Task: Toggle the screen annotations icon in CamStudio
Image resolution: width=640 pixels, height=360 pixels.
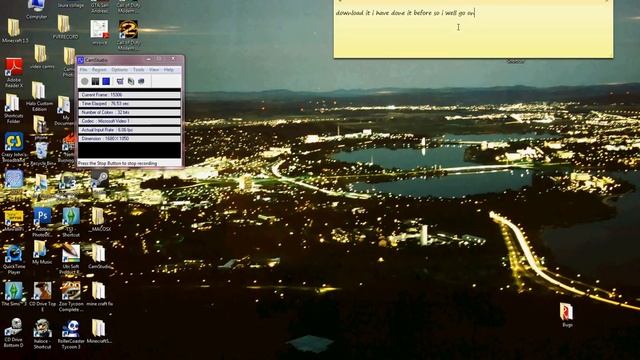Action: (x=120, y=81)
